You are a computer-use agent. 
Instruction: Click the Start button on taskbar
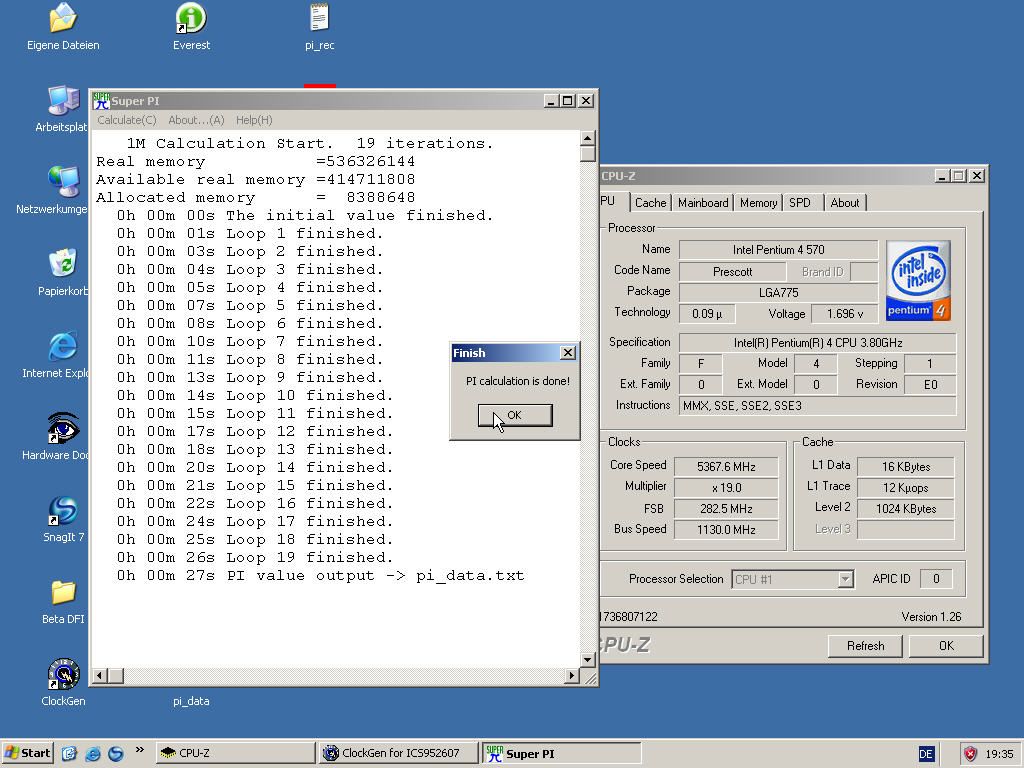(28, 753)
